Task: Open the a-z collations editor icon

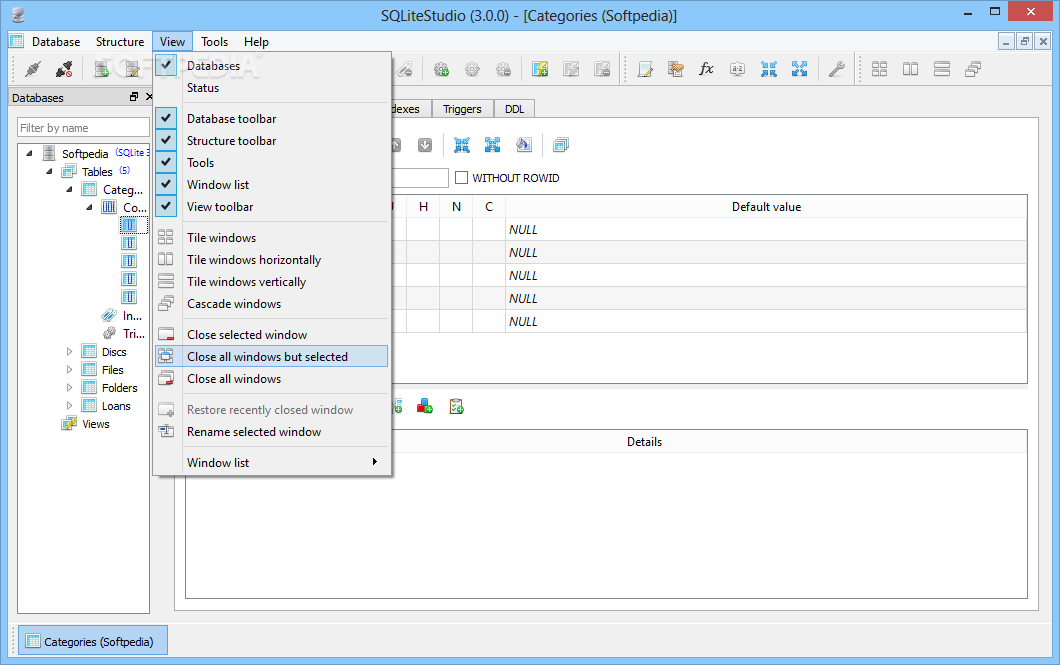Action: [x=738, y=69]
